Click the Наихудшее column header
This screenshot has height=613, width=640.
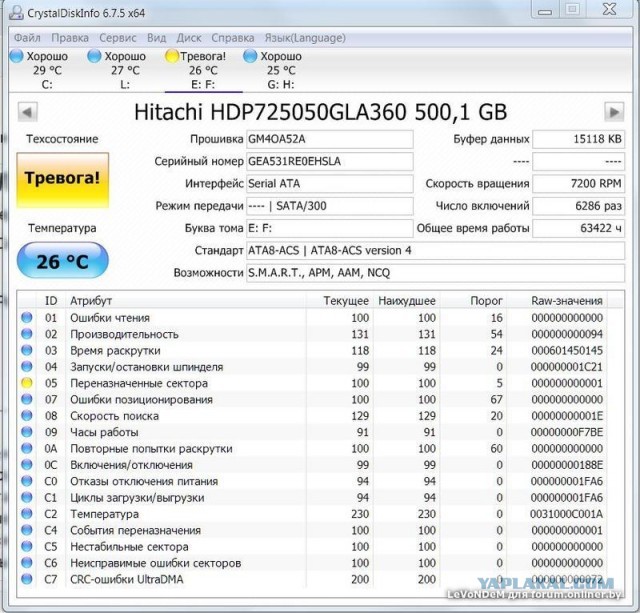point(407,301)
